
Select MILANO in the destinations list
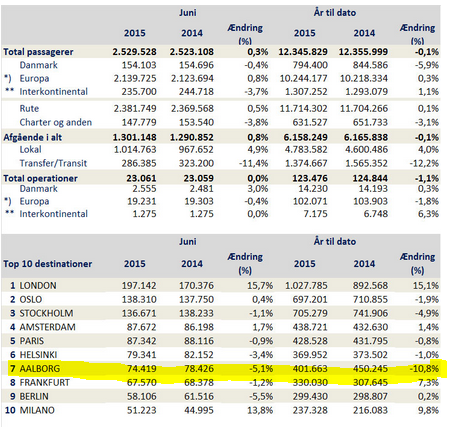[37, 410]
